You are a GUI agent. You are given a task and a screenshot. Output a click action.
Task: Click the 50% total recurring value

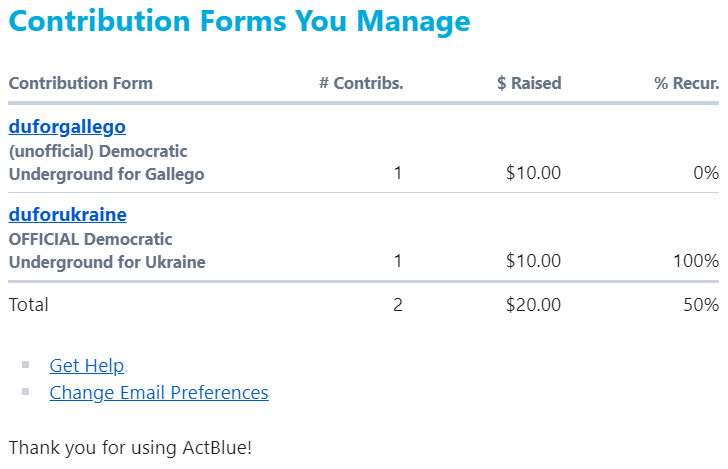coord(701,305)
